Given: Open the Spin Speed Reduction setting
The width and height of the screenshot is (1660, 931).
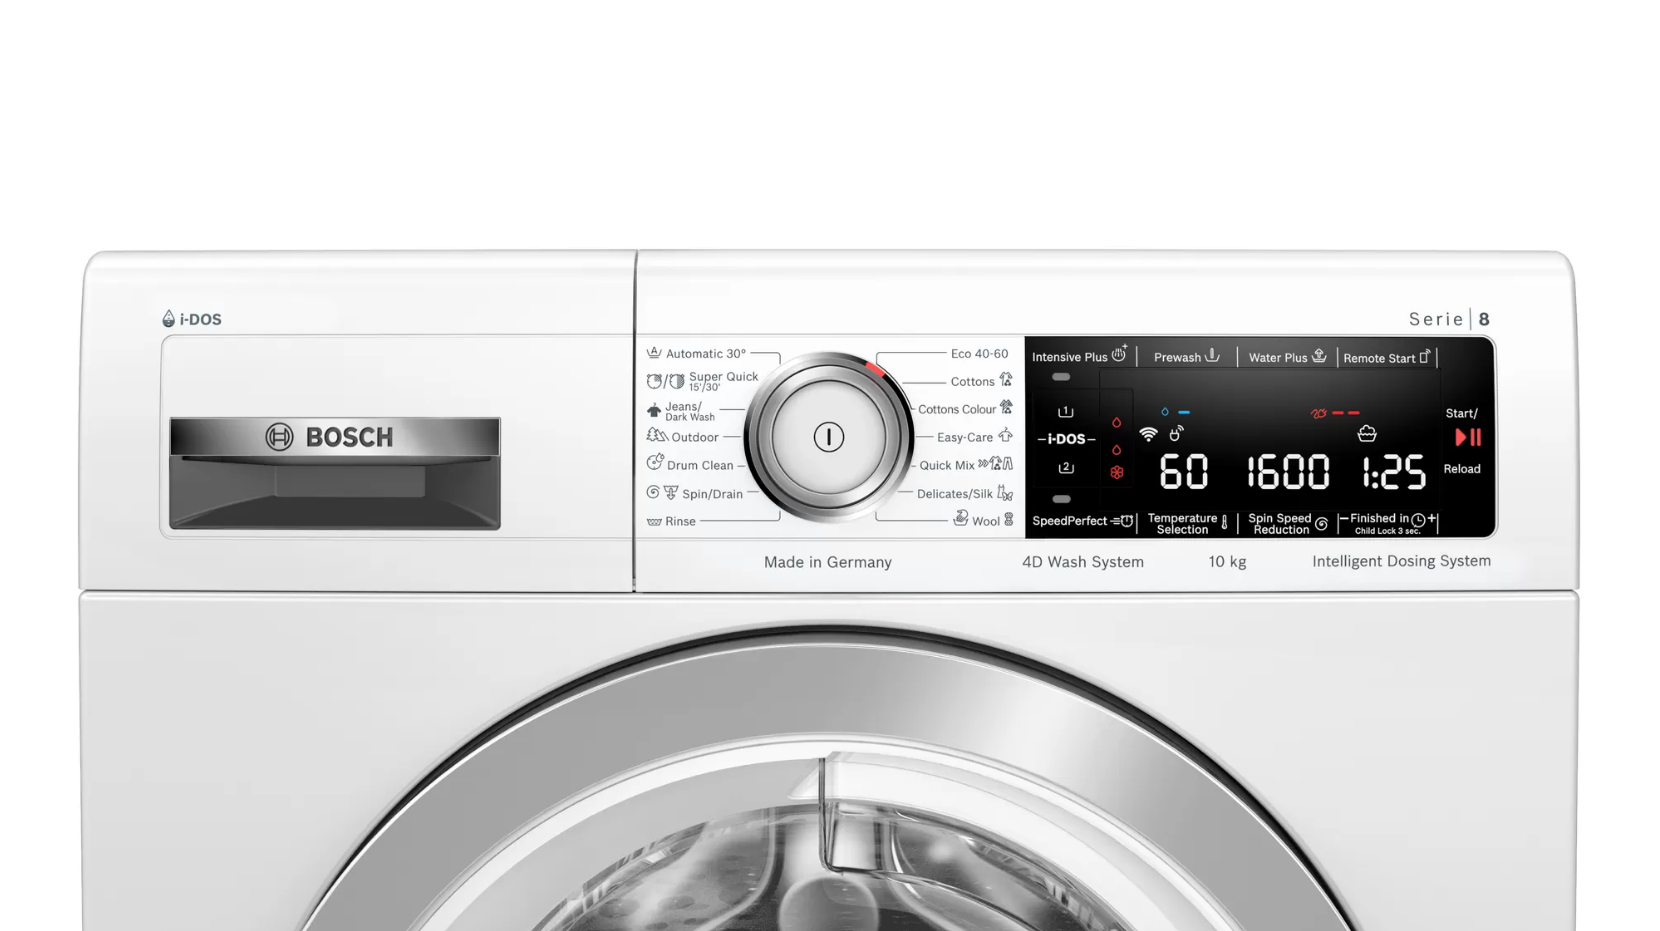Looking at the screenshot, I should tap(1287, 523).
